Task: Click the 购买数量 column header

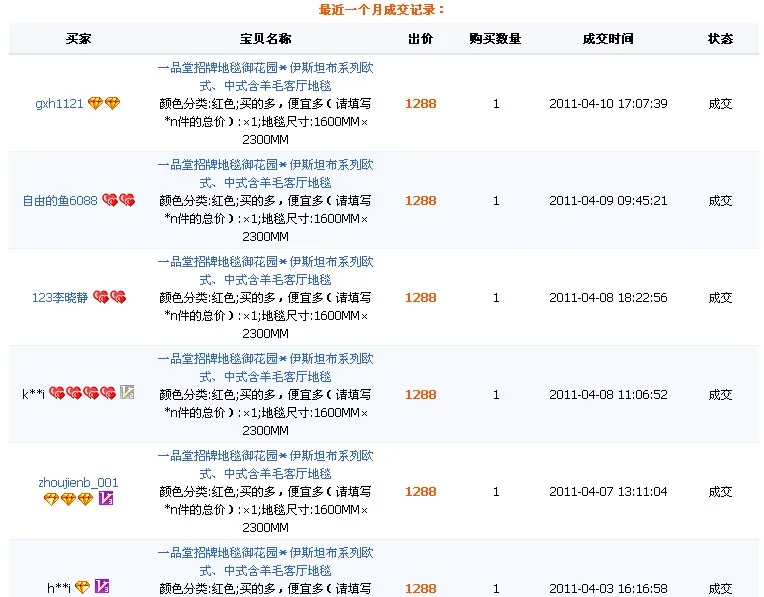Action: [x=496, y=39]
